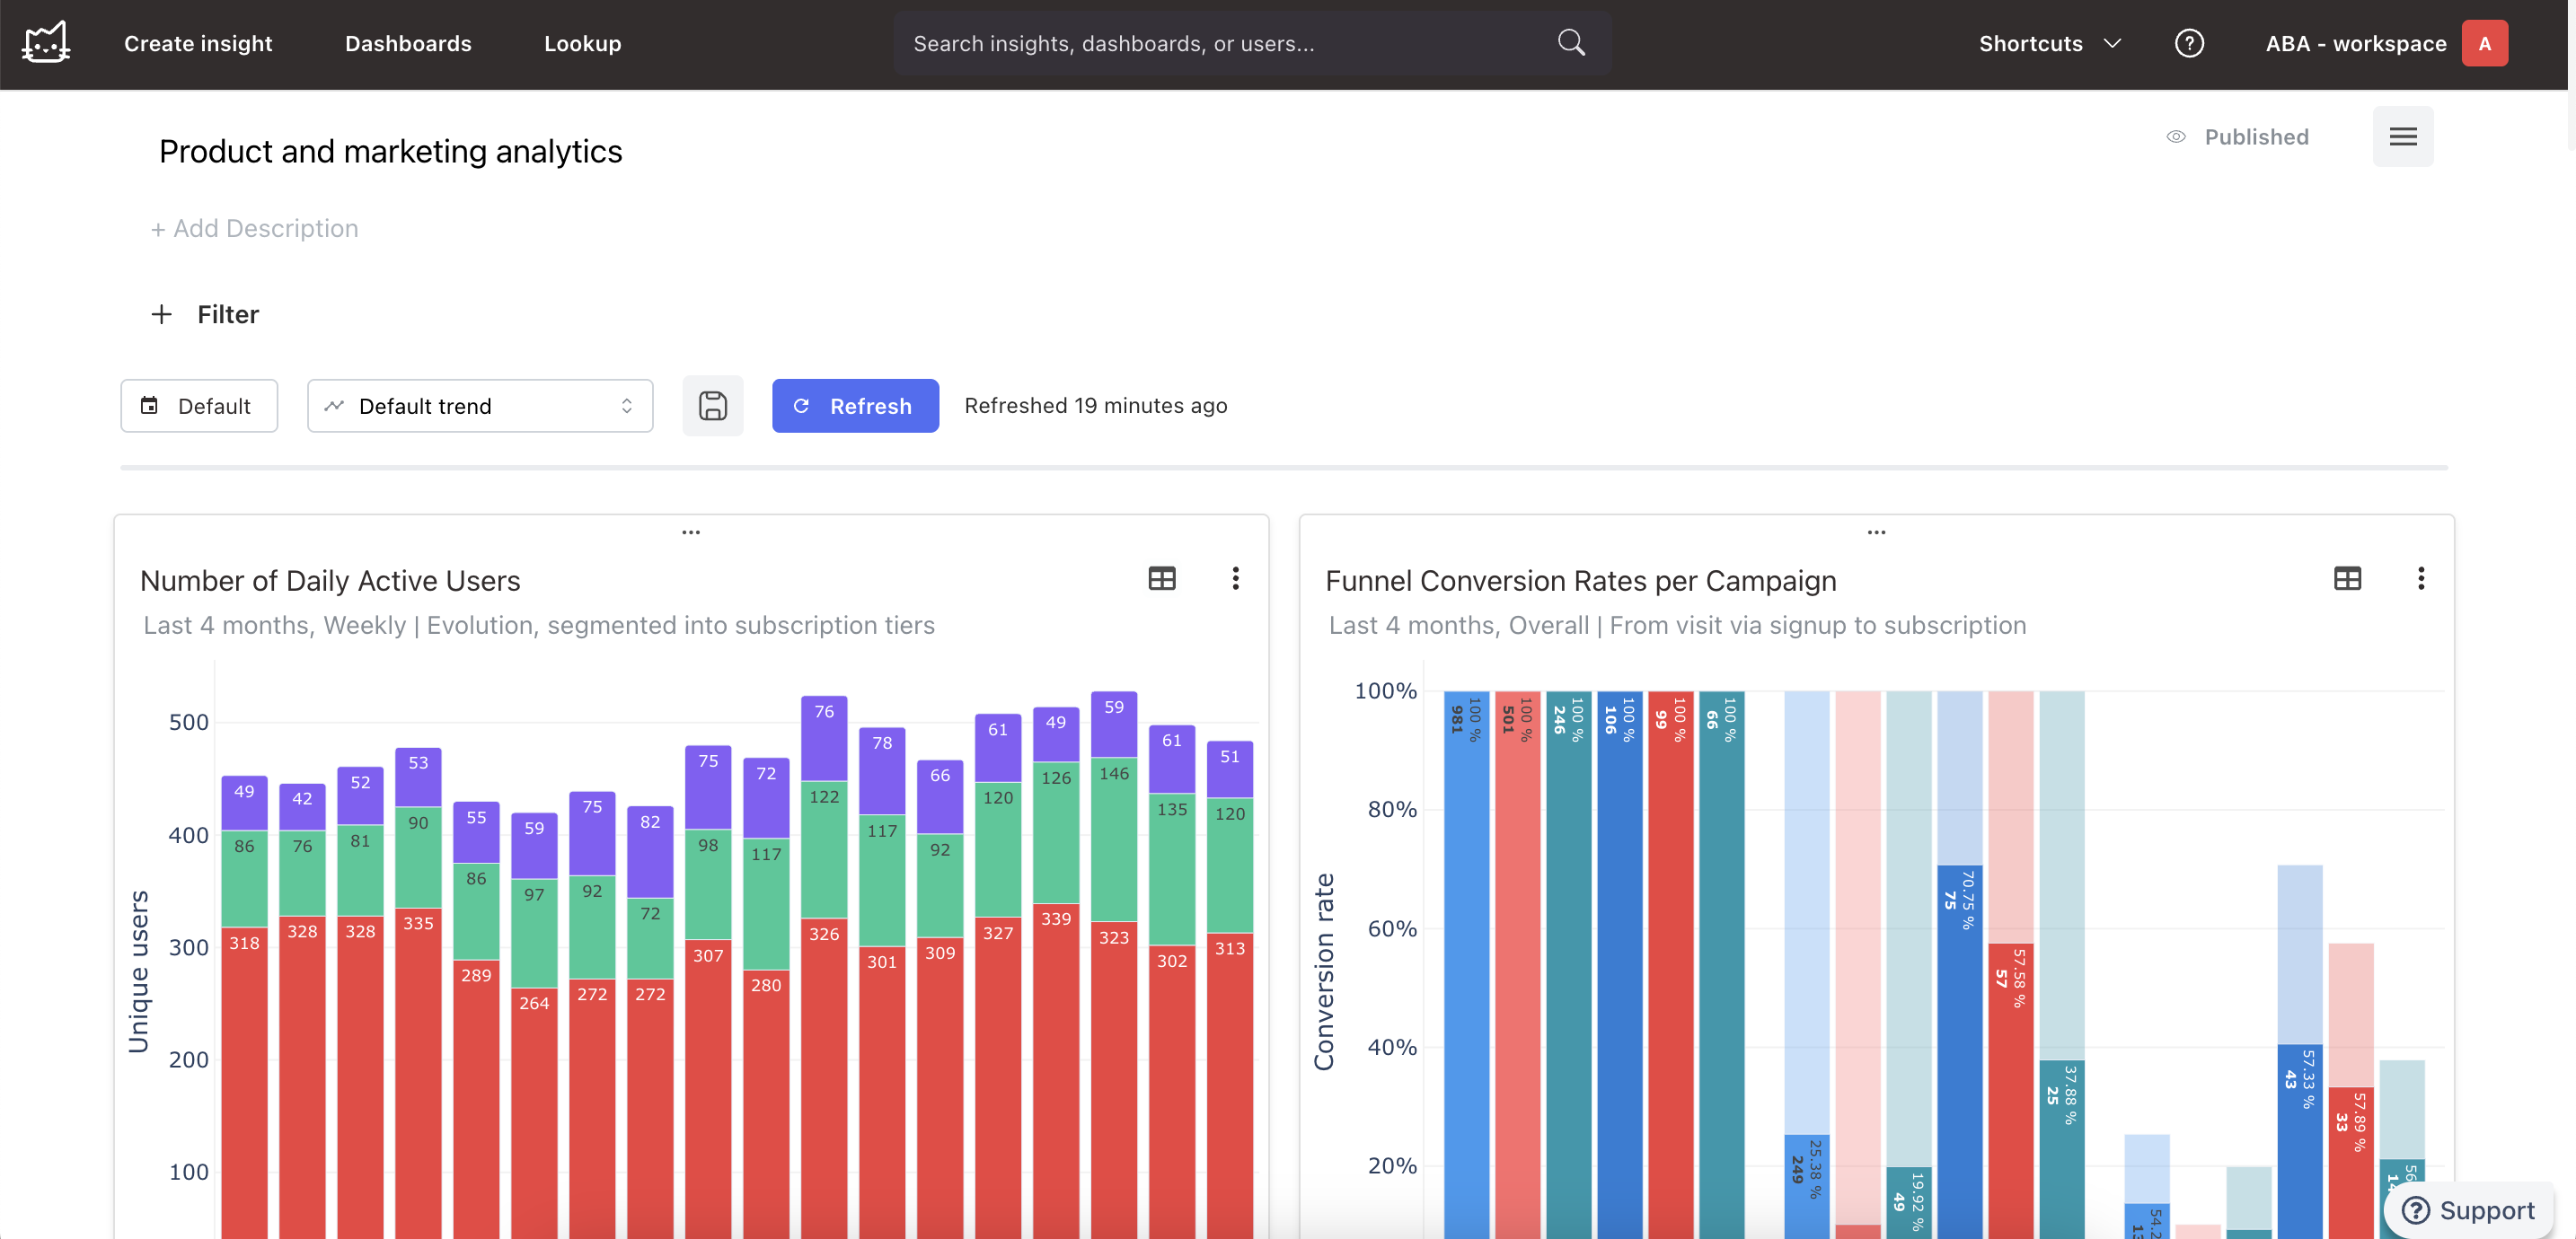
Task: Open the Default date range picker
Action: [x=199, y=406]
